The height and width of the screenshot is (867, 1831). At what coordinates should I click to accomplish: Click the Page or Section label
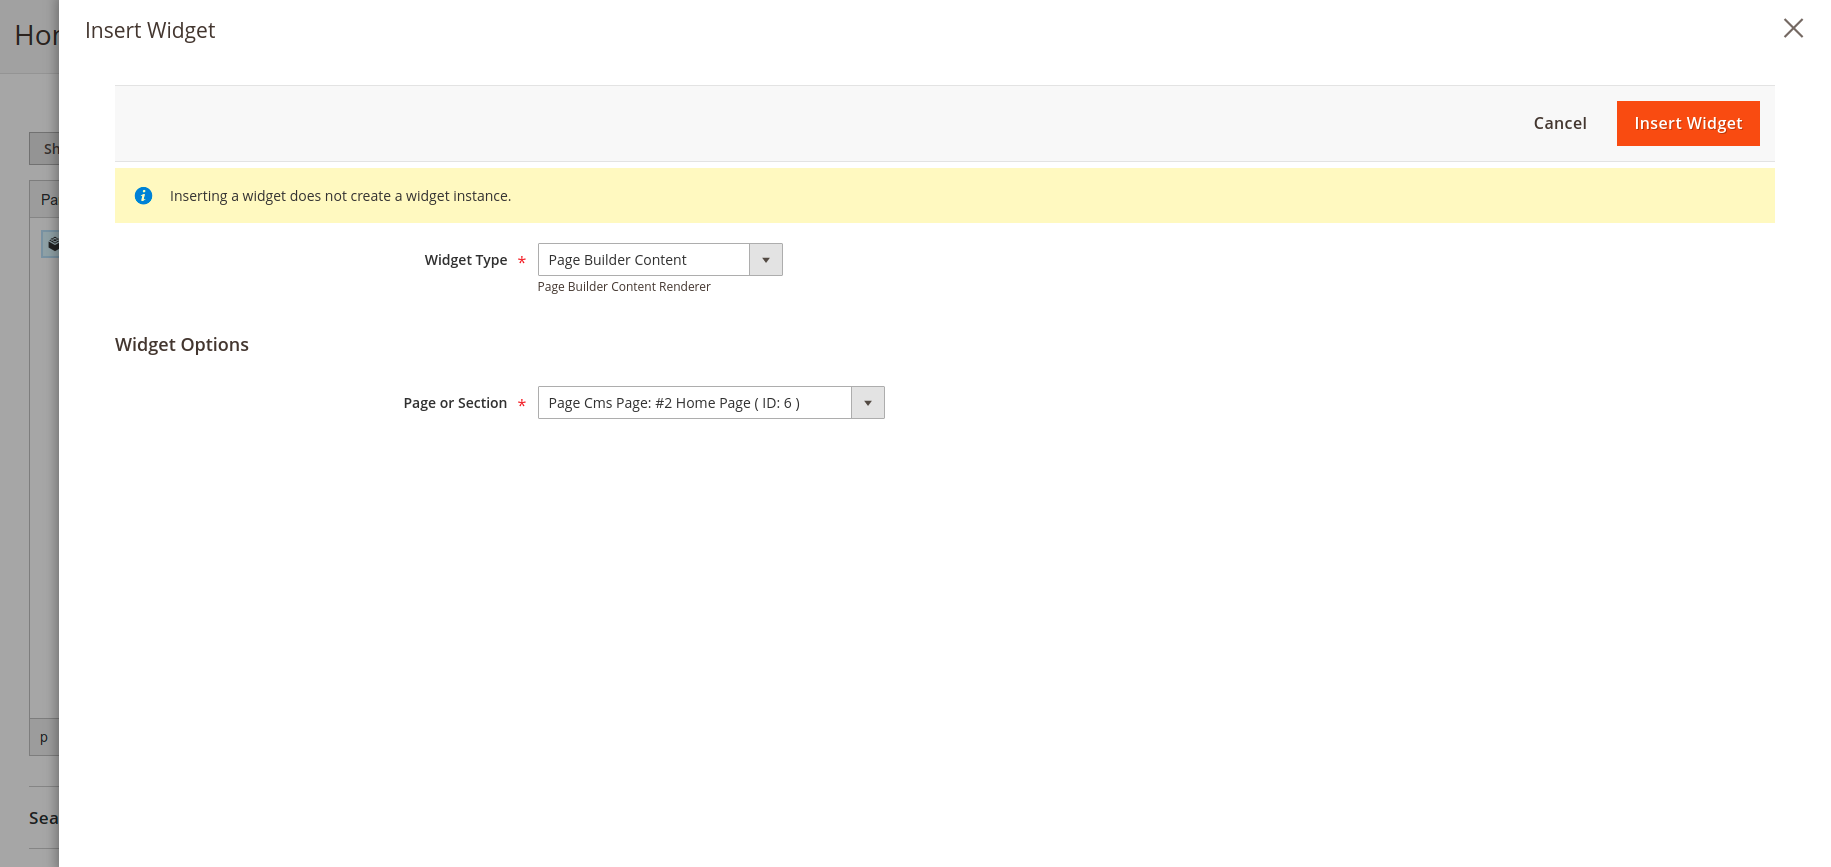tap(455, 403)
